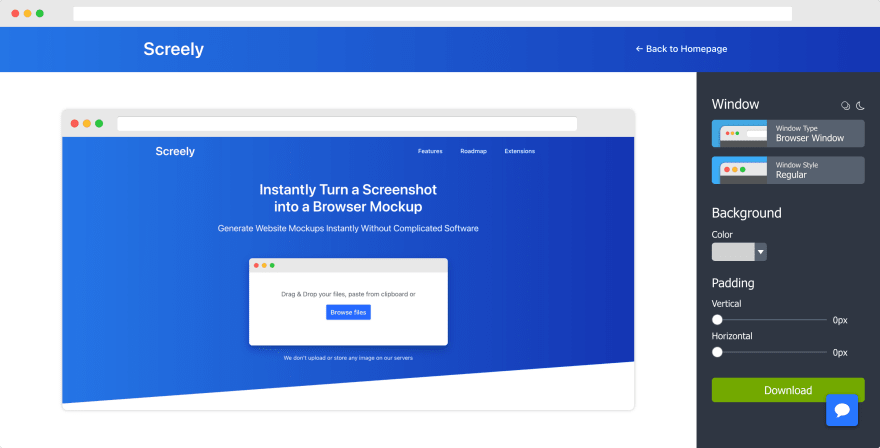This screenshot has width=880, height=448.
Task: Click the drag and drop upload box text
Action: point(348,294)
